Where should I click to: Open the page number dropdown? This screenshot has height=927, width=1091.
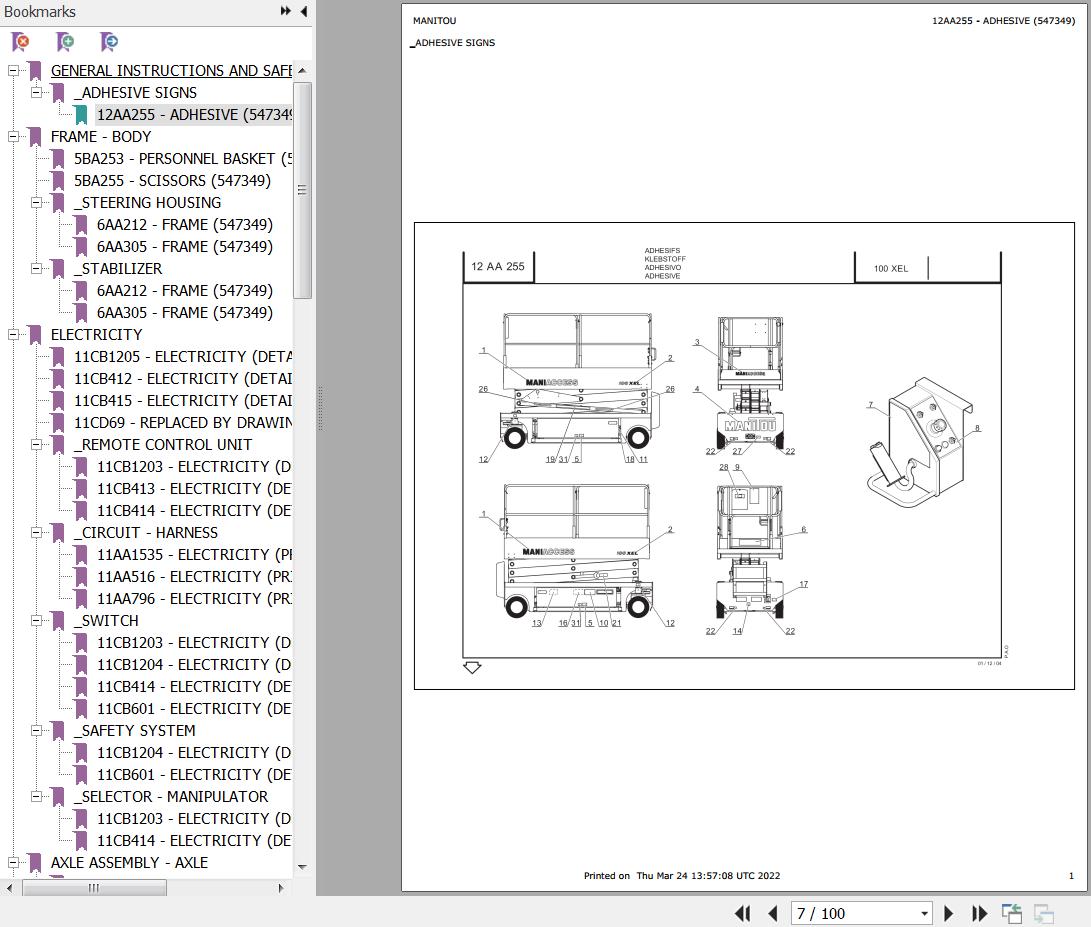pyautogui.click(x=924, y=914)
